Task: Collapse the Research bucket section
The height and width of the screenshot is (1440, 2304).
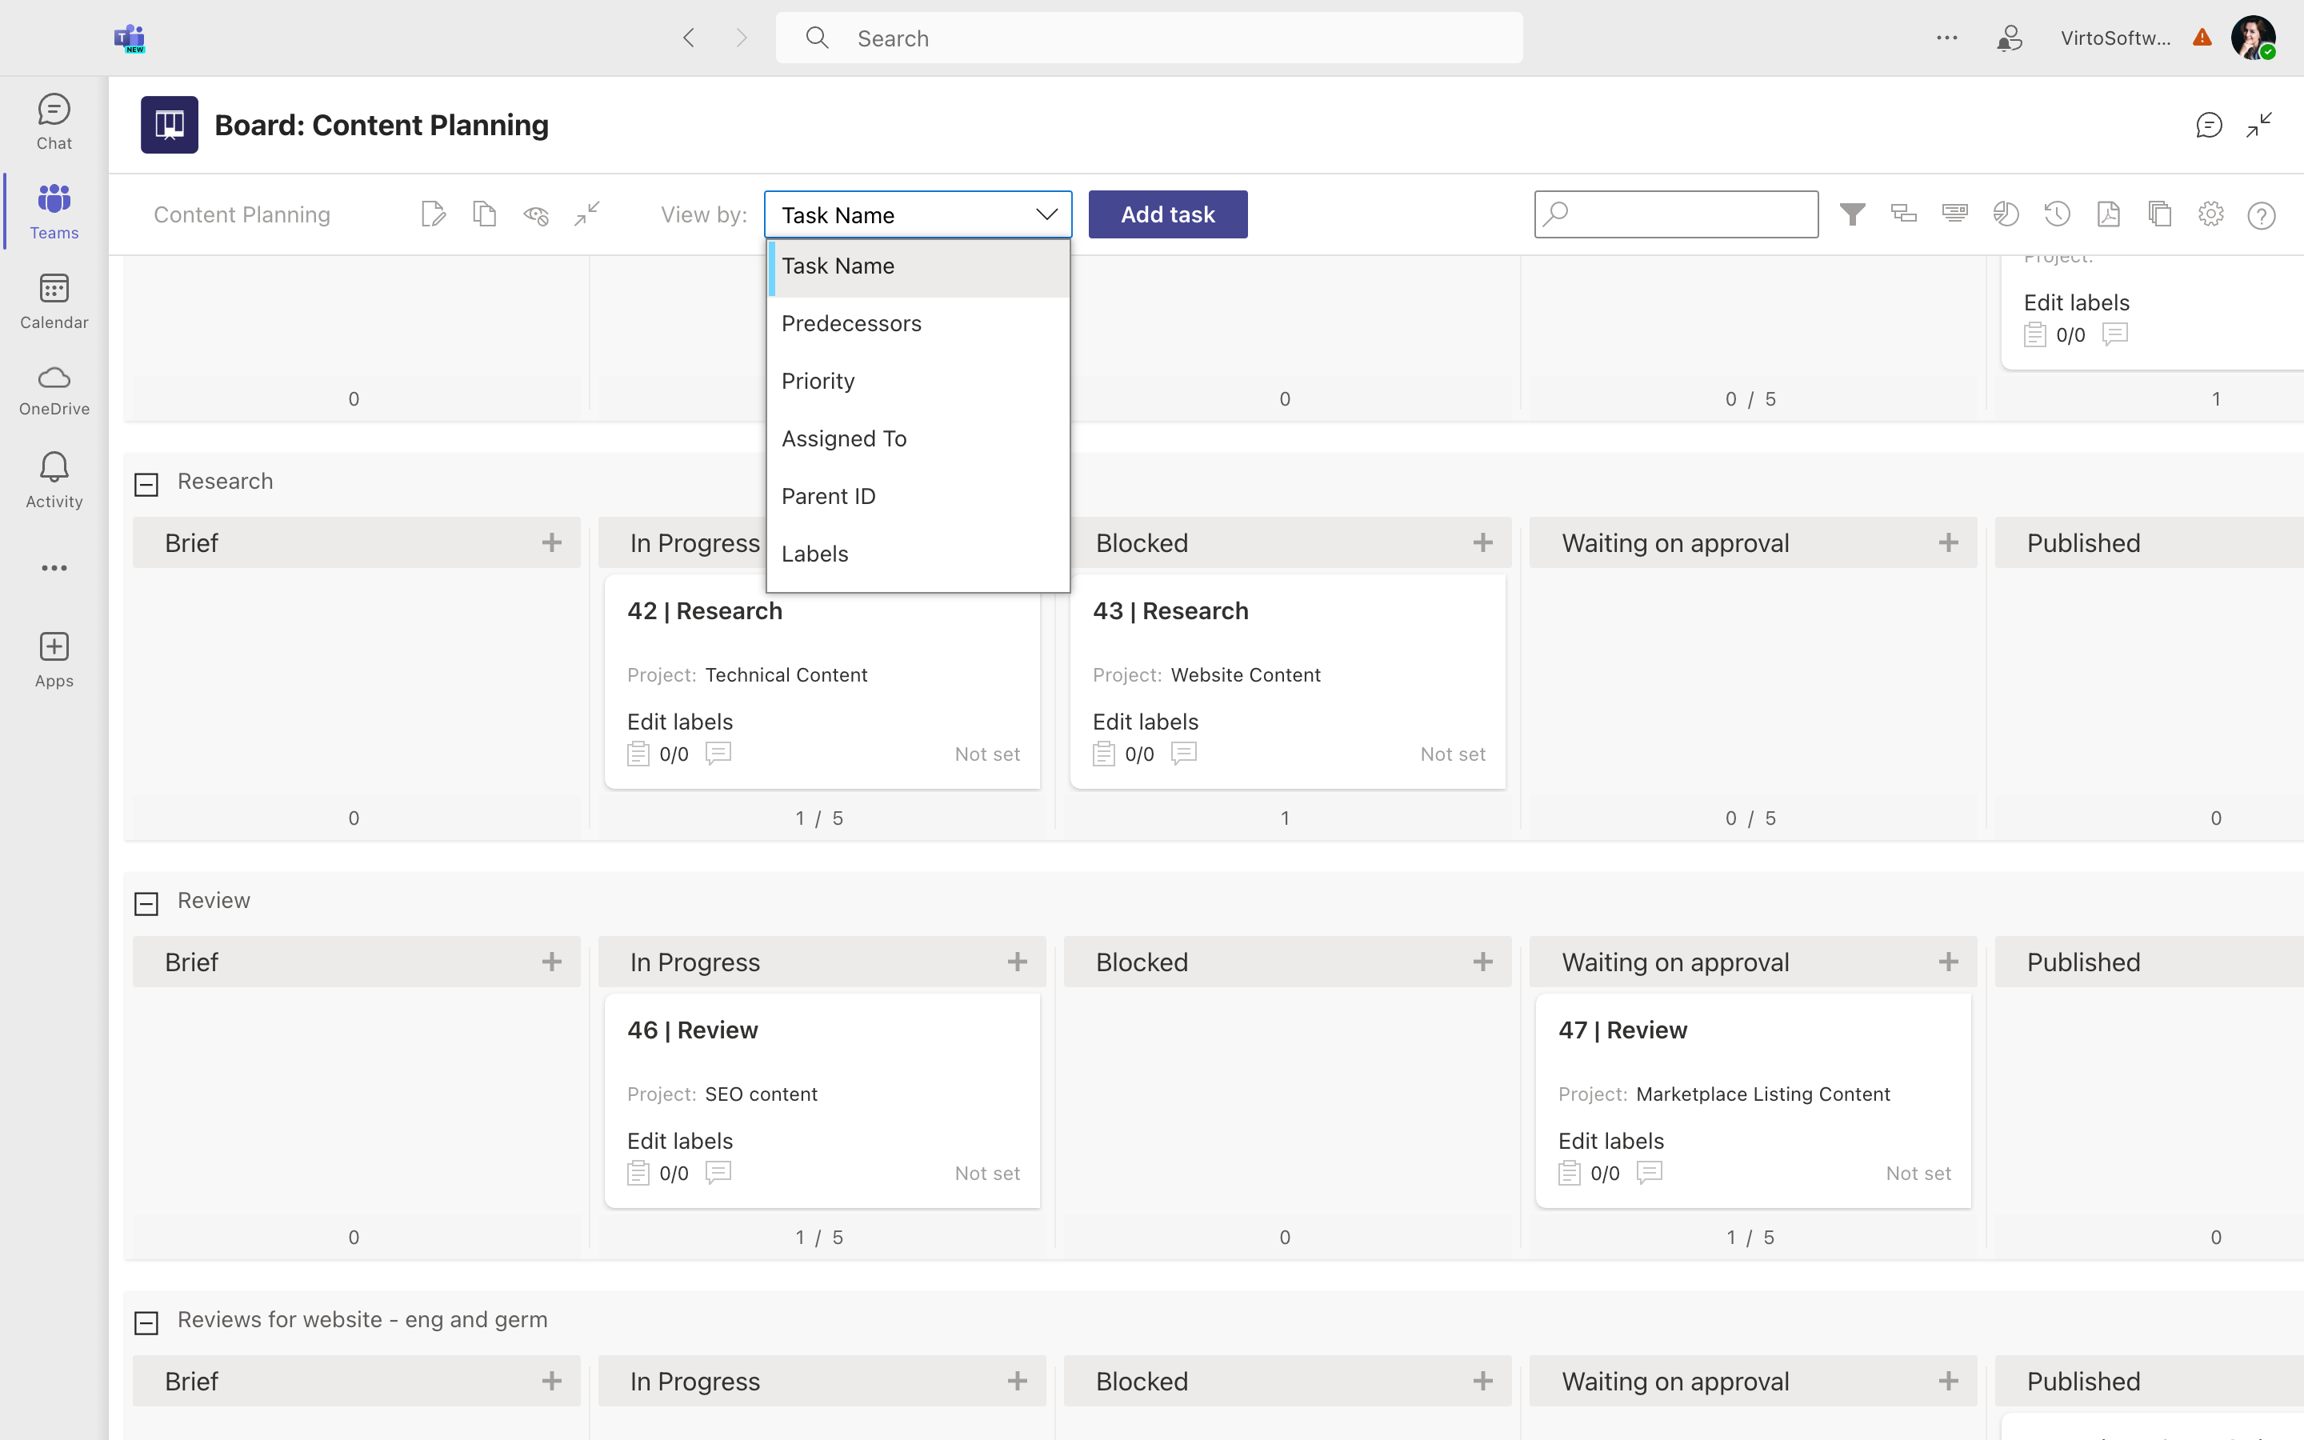Action: [x=148, y=481]
